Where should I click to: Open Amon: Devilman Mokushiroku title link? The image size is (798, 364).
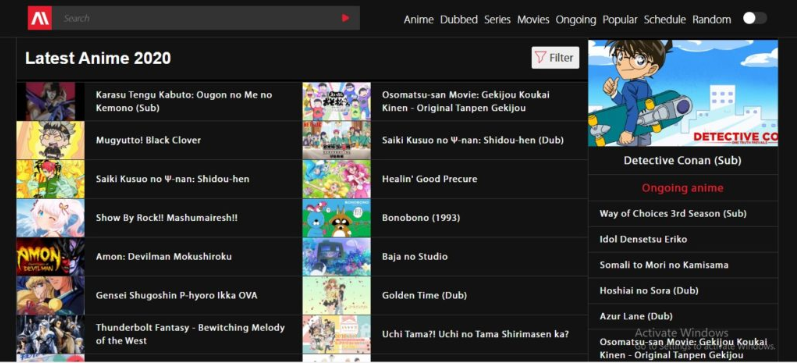point(163,257)
